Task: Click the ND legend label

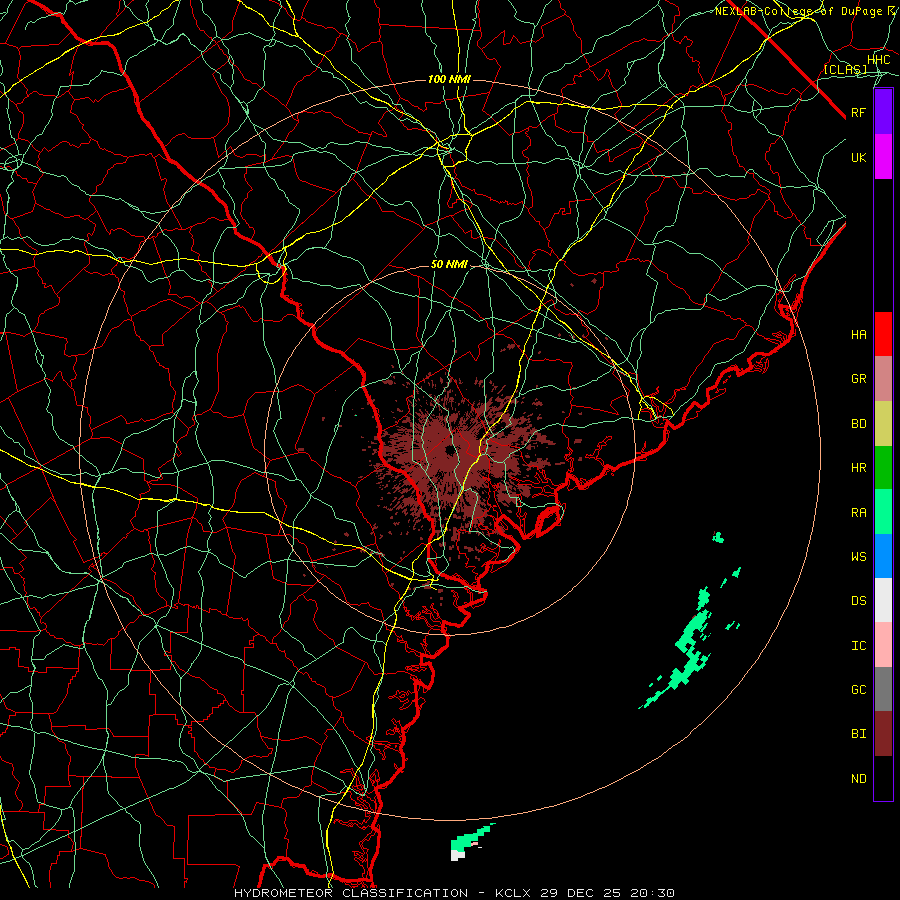Action: click(859, 779)
